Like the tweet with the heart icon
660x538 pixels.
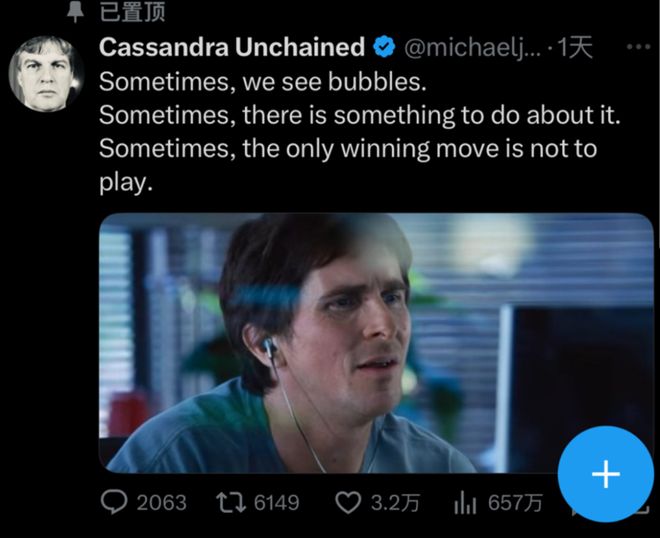tap(347, 502)
